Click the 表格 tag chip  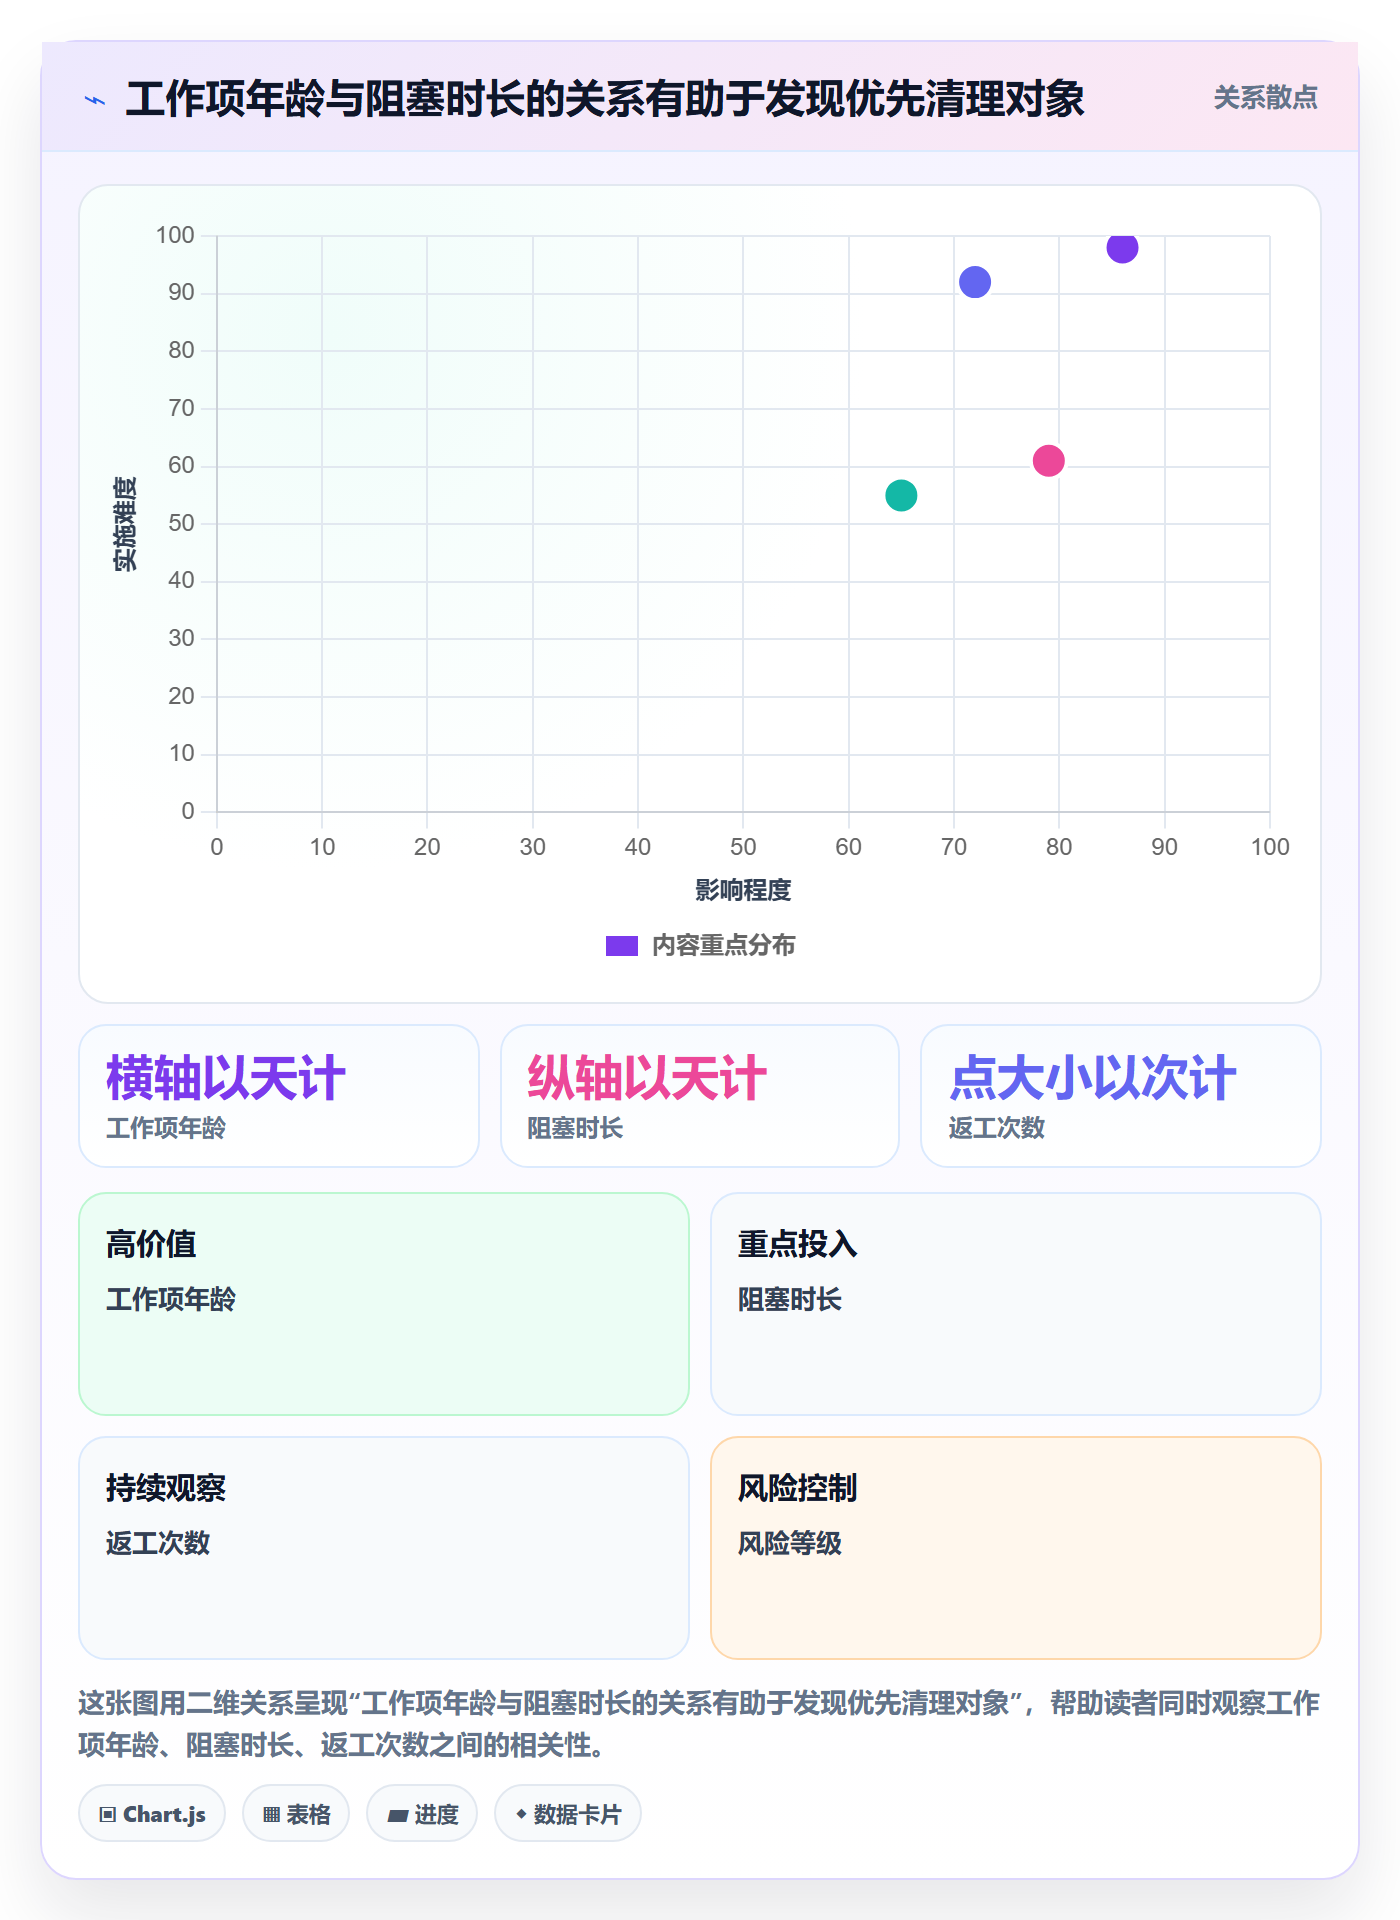click(x=296, y=1814)
